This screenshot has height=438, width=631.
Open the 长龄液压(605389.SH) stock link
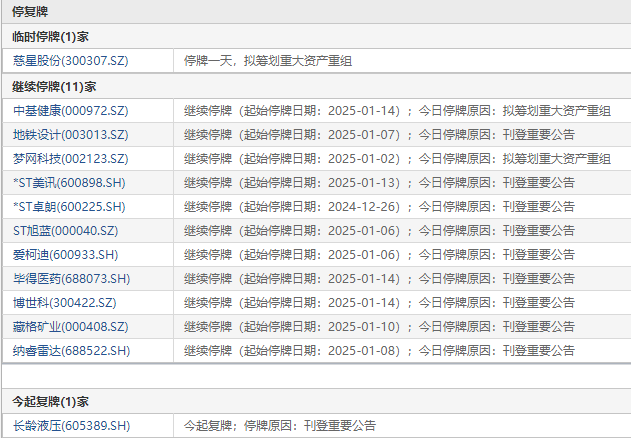72,426
